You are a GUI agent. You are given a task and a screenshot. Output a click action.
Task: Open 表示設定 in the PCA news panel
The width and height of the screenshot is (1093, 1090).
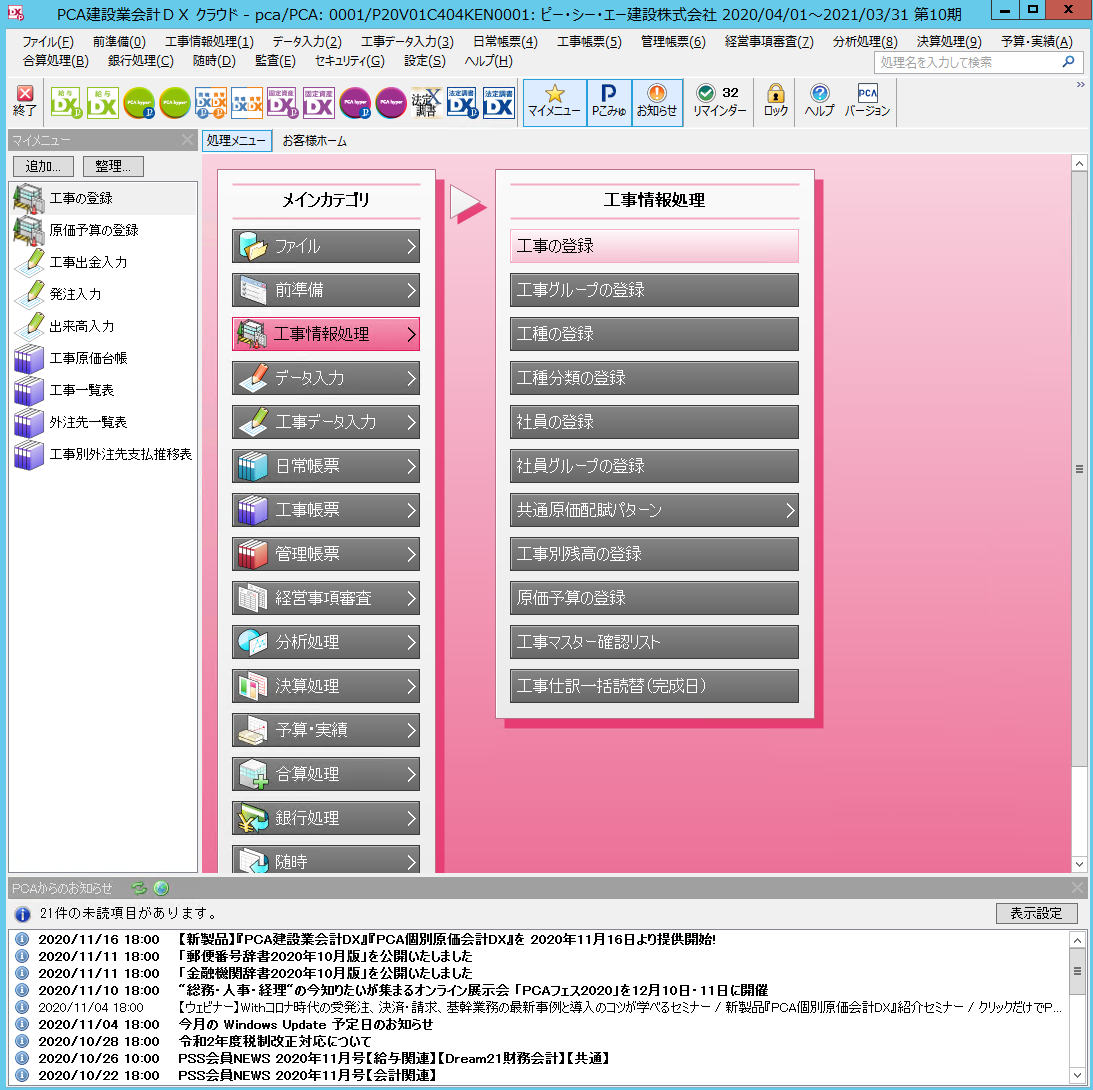tap(1037, 913)
